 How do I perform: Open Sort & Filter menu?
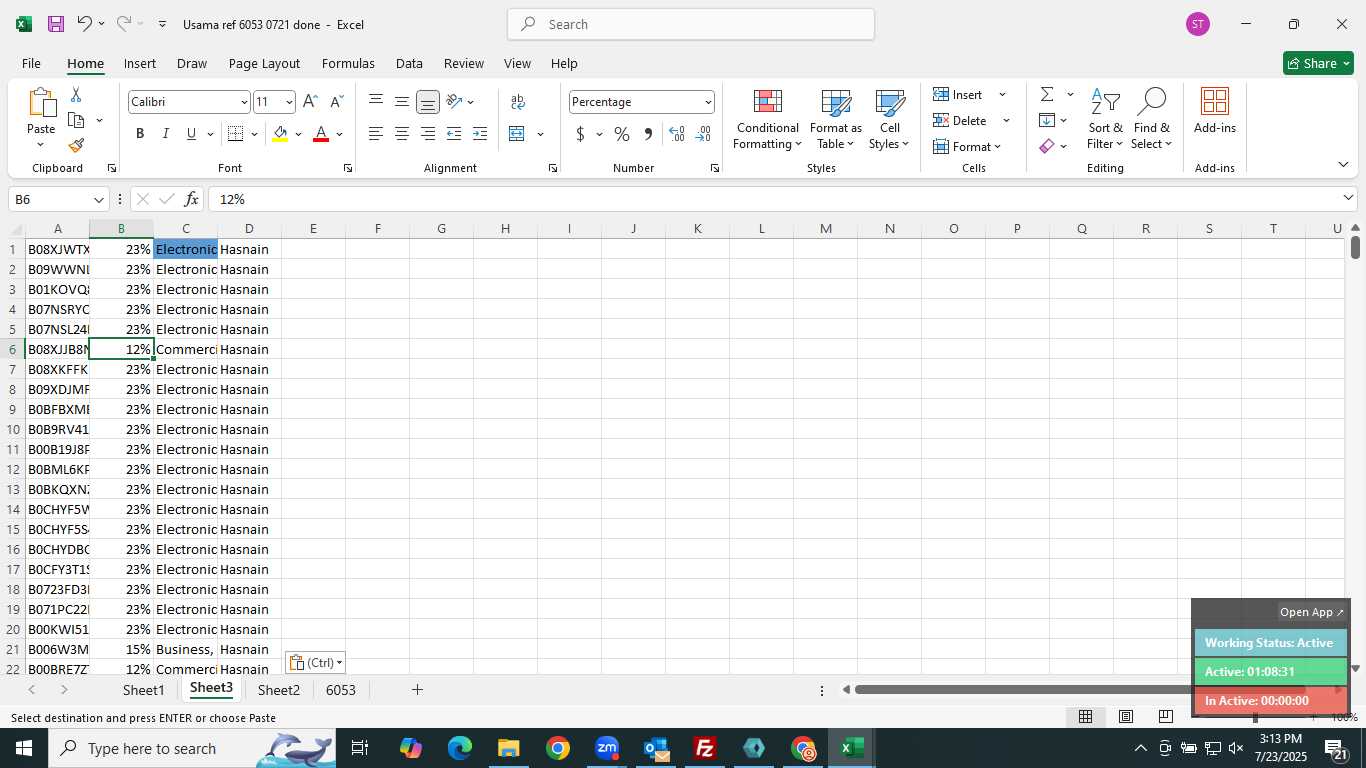pos(1105,120)
